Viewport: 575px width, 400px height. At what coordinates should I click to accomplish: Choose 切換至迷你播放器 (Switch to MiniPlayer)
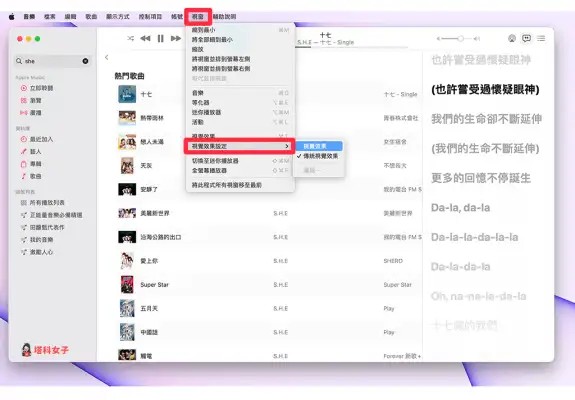(240, 161)
